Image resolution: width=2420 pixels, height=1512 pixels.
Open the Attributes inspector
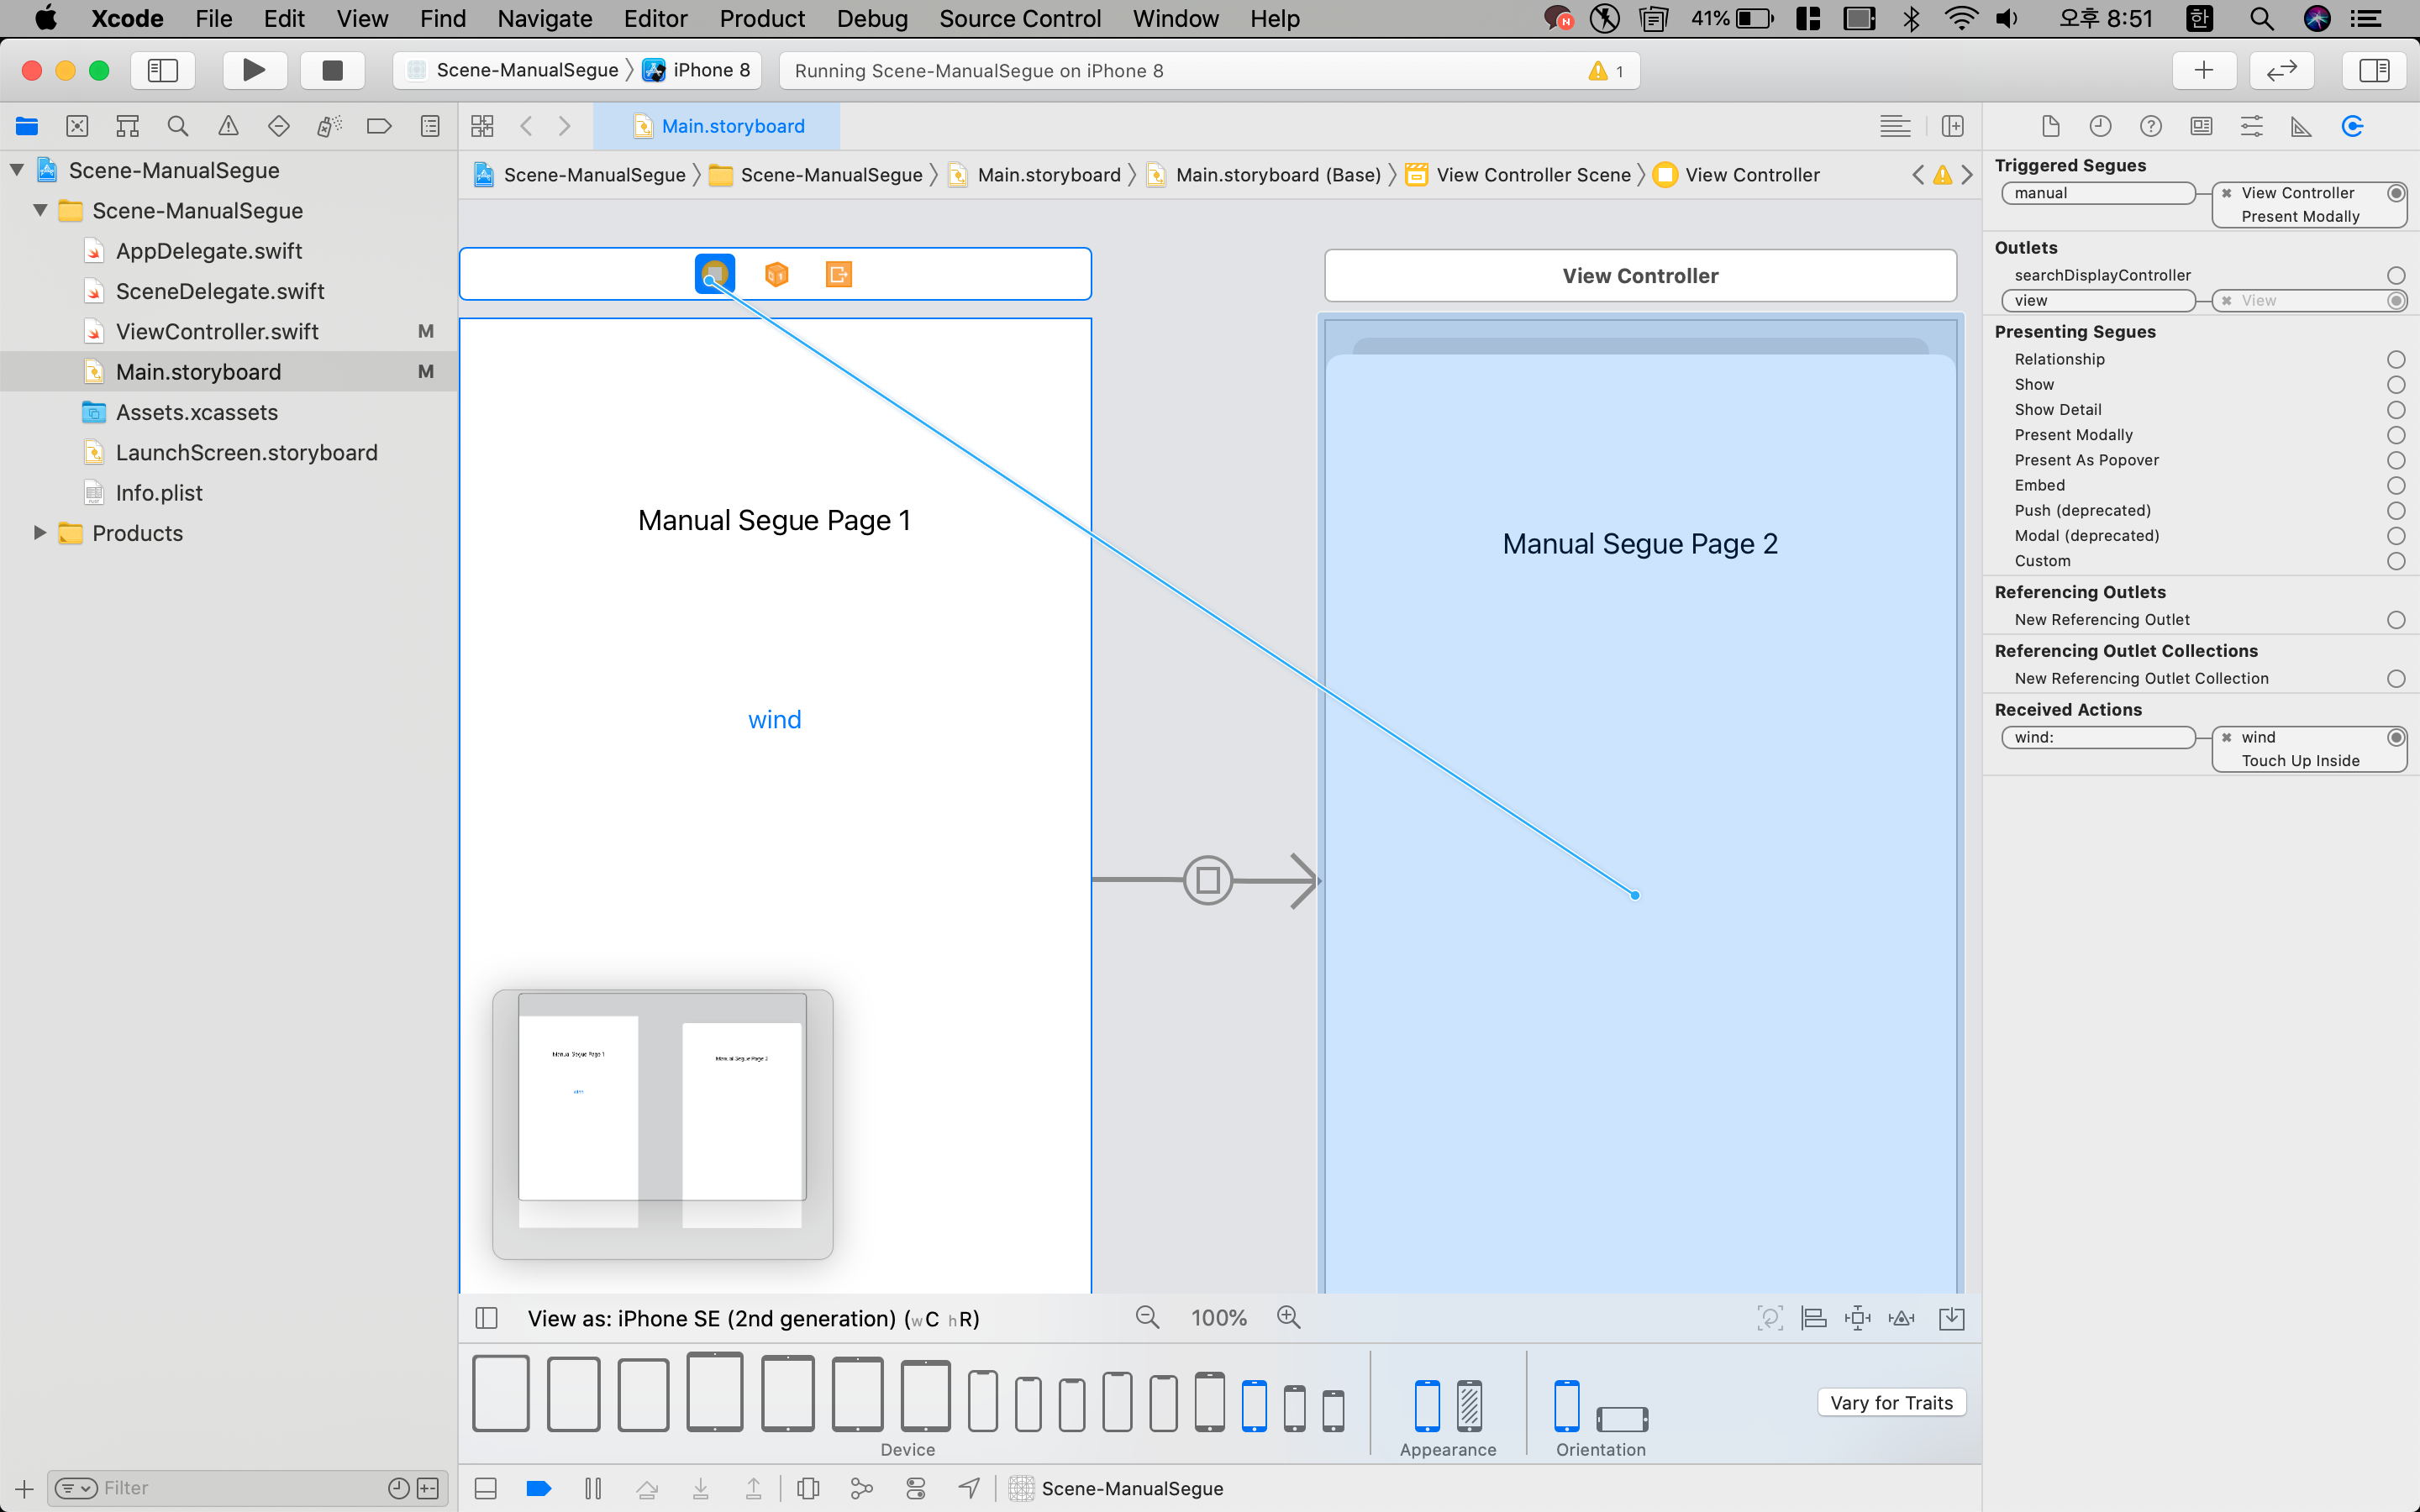click(x=2252, y=126)
